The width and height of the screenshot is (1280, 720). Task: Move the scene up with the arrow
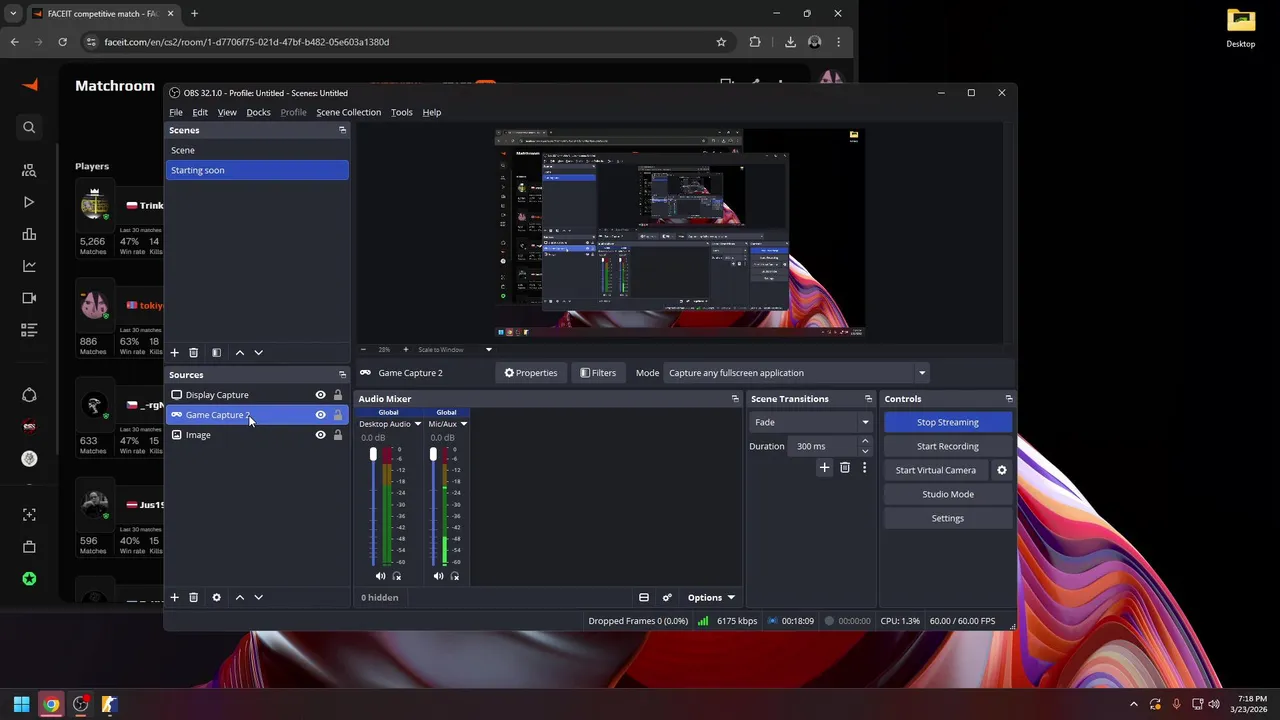point(240,353)
